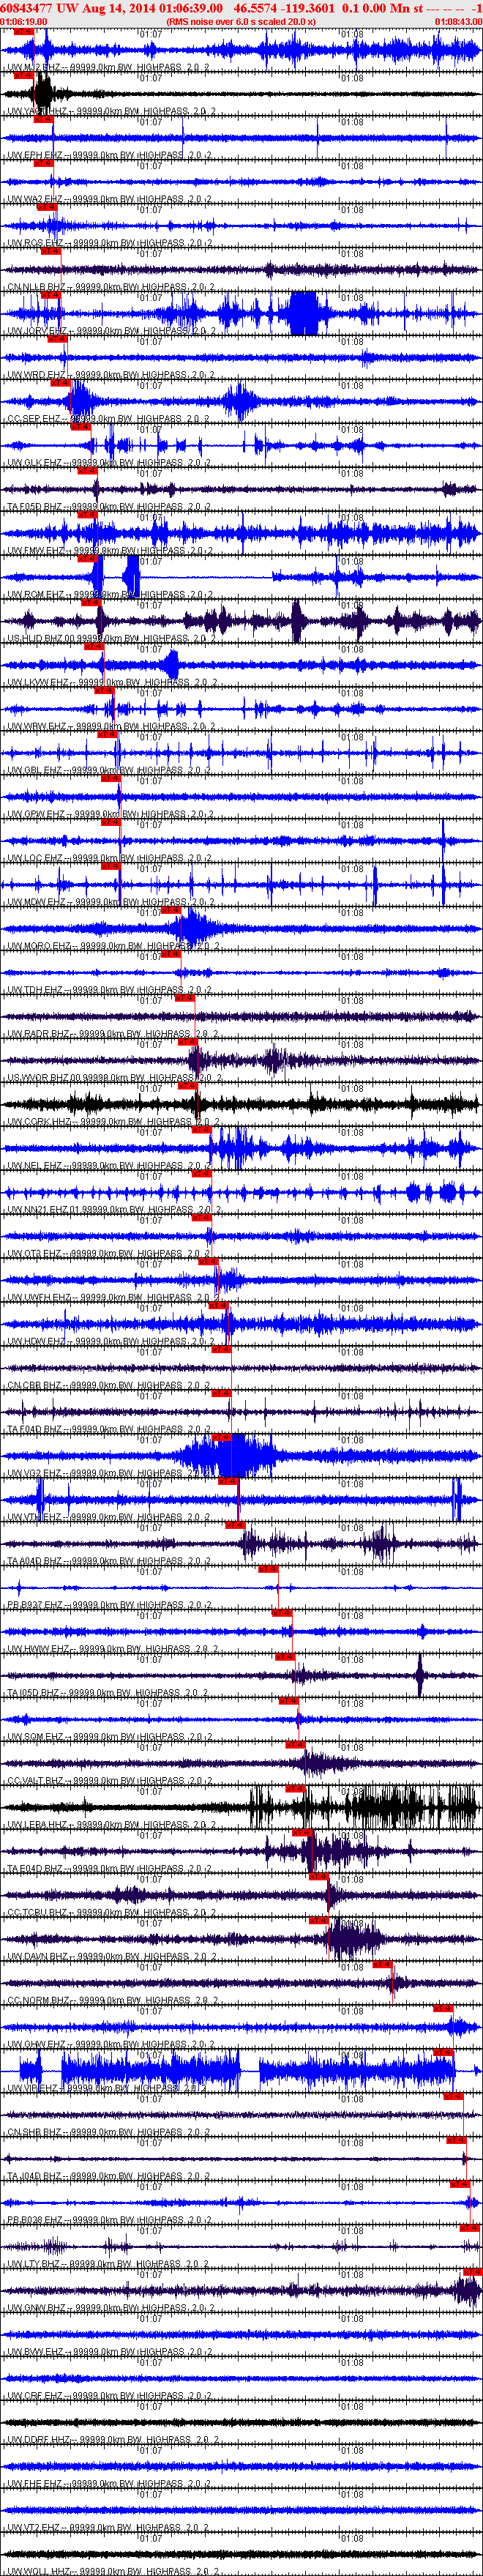Select the CN NLLB BHZ station label
Image resolution: width=483 pixels, height=2576 pixels.
[x=38, y=288]
